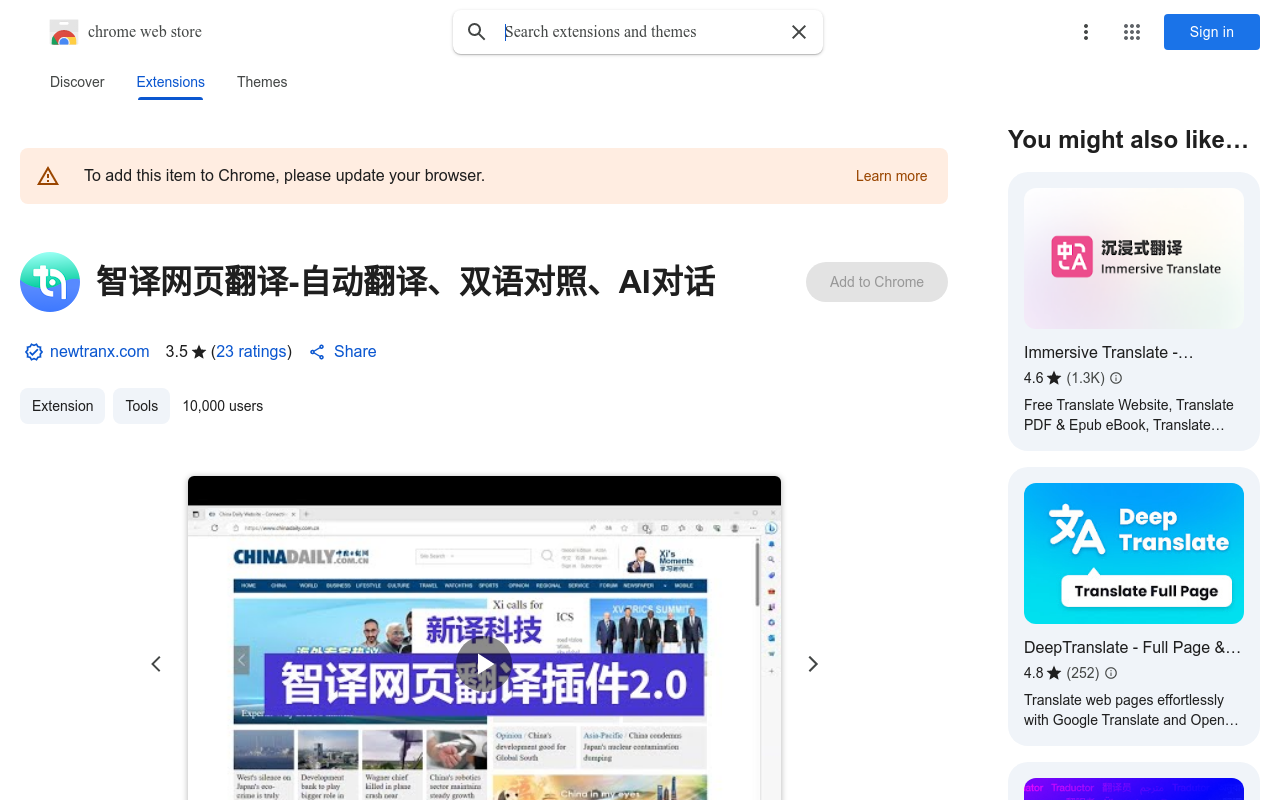
Task: Click the star beside the 3.5 rating
Action: coord(199,352)
